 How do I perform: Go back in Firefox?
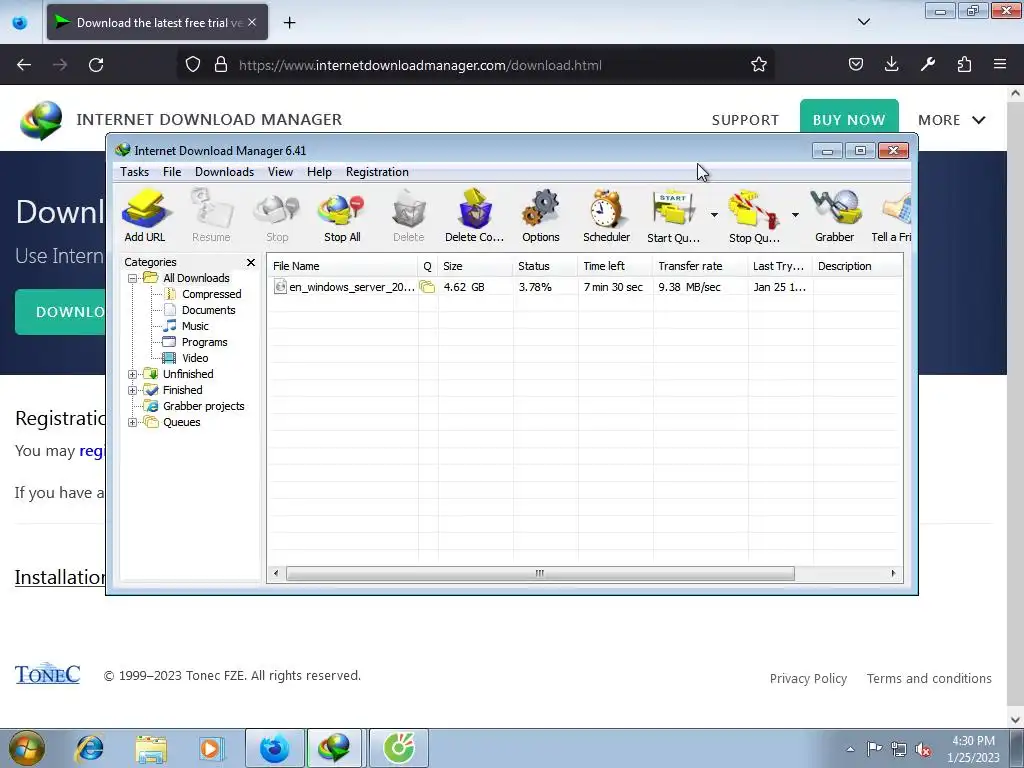pyautogui.click(x=24, y=65)
